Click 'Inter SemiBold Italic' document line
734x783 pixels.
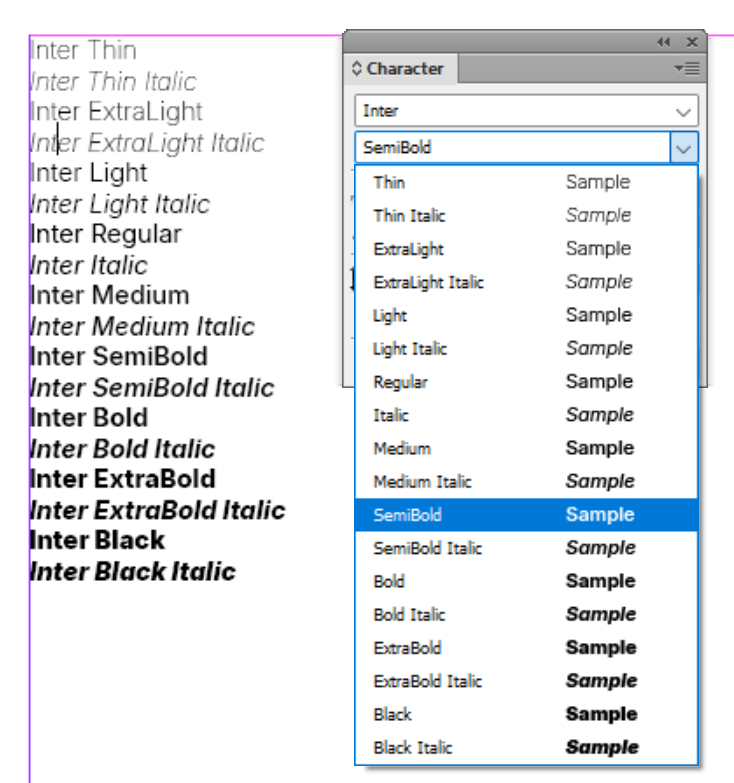click(152, 388)
